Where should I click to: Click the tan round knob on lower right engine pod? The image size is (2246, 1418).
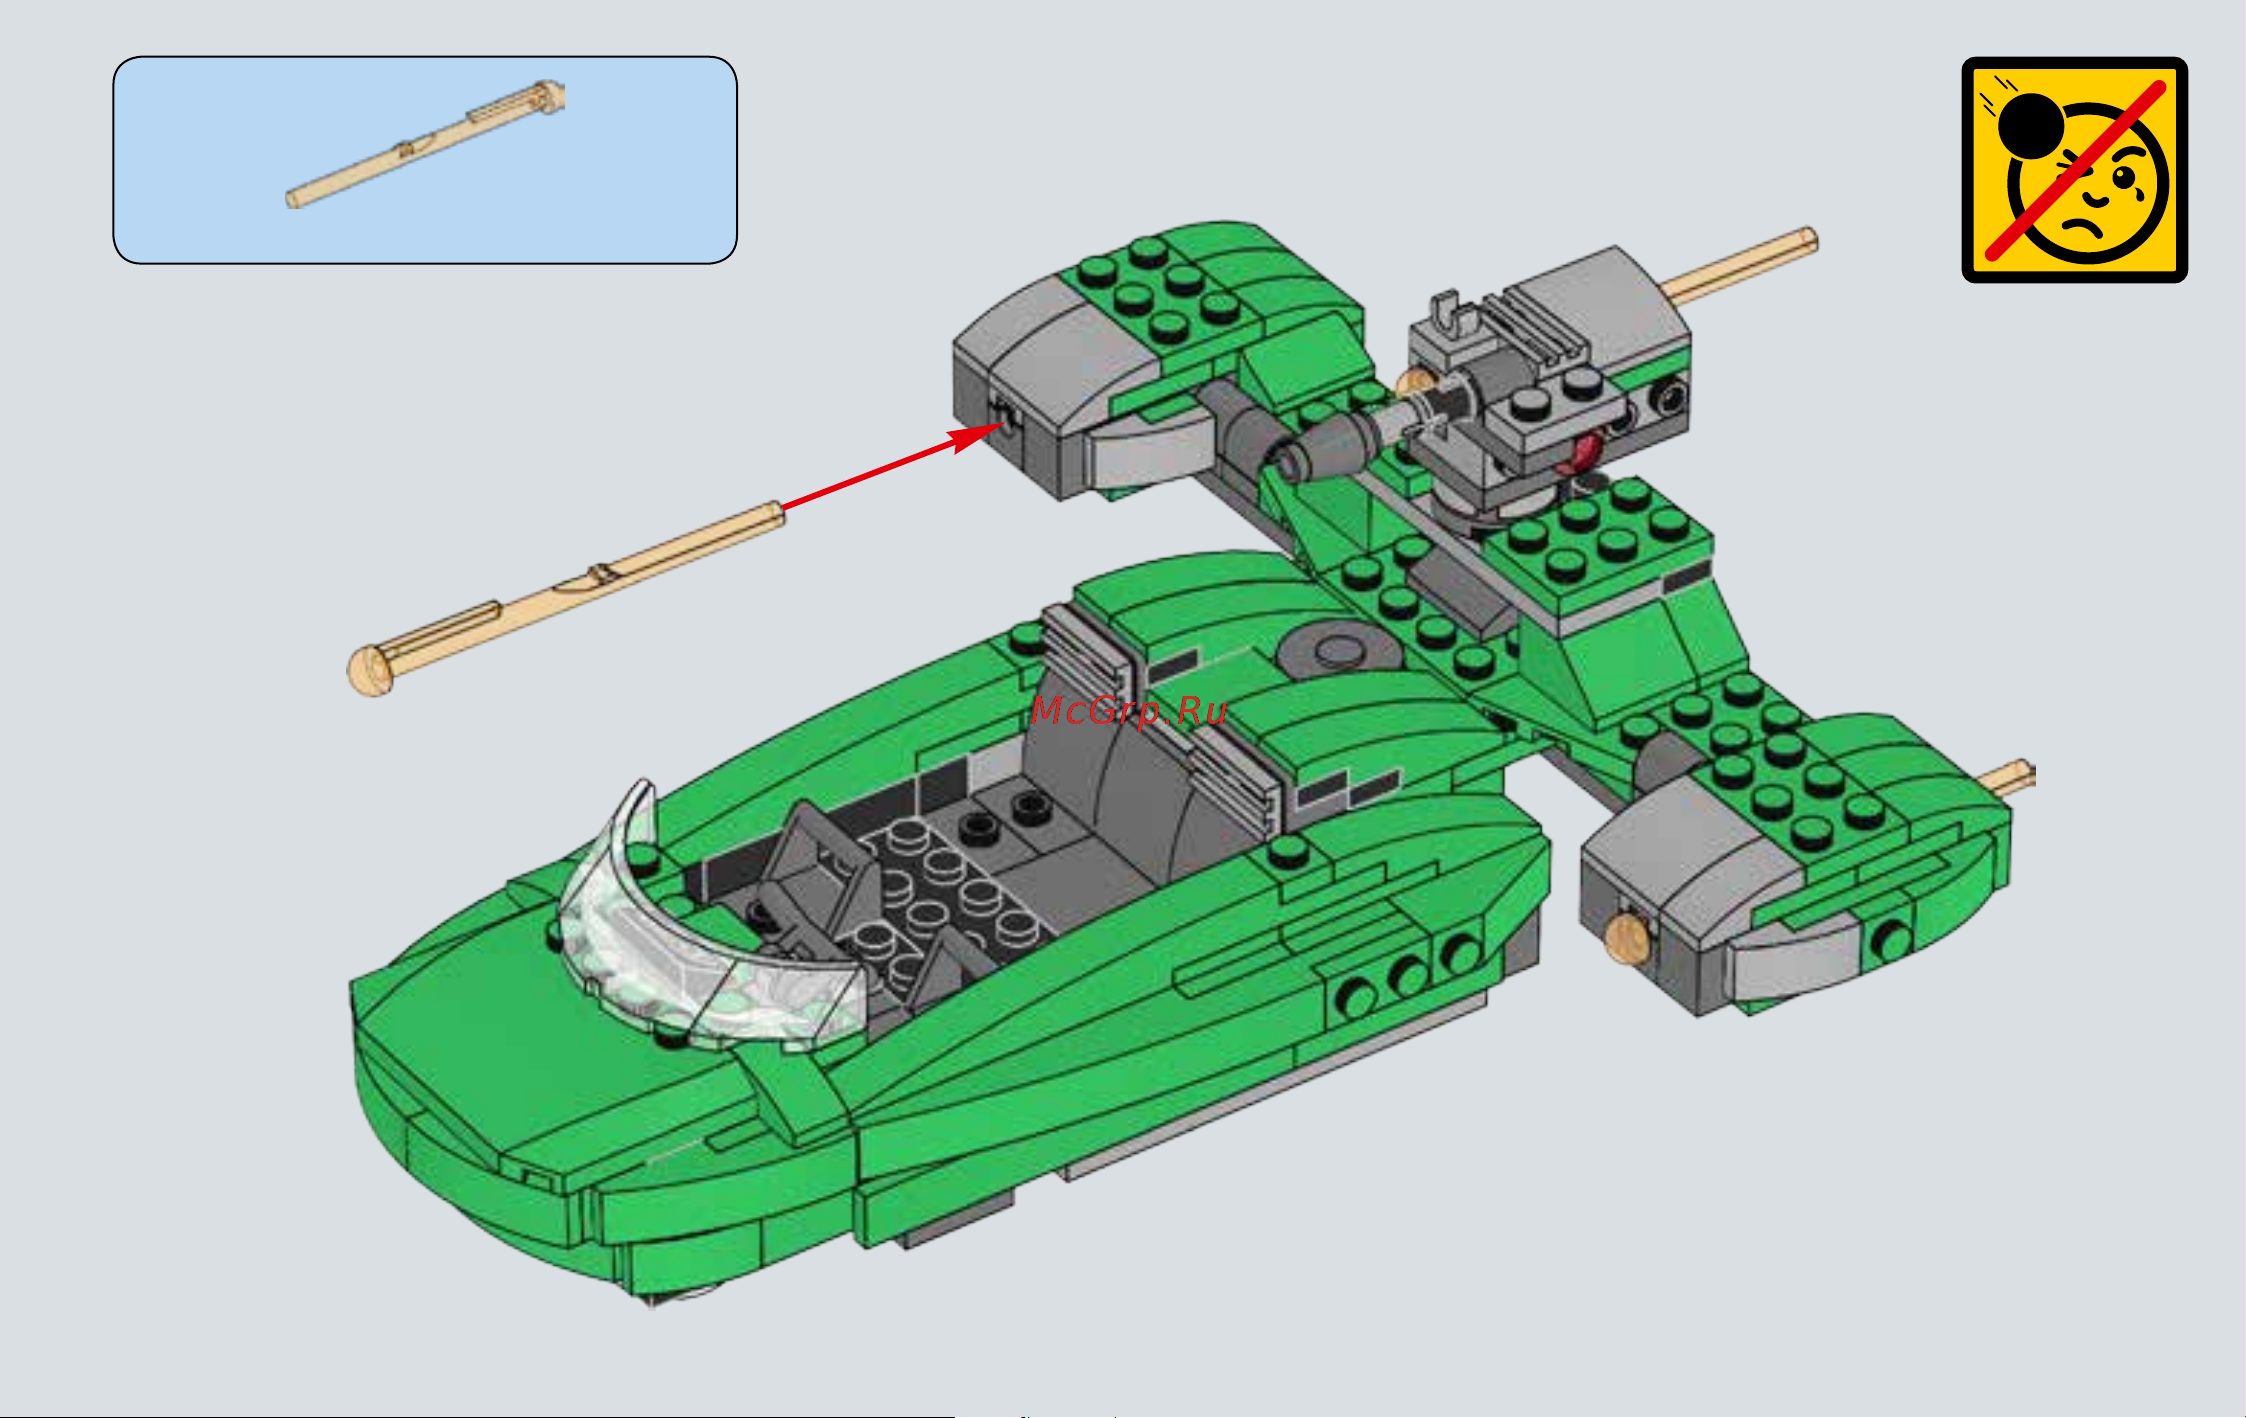click(1627, 939)
